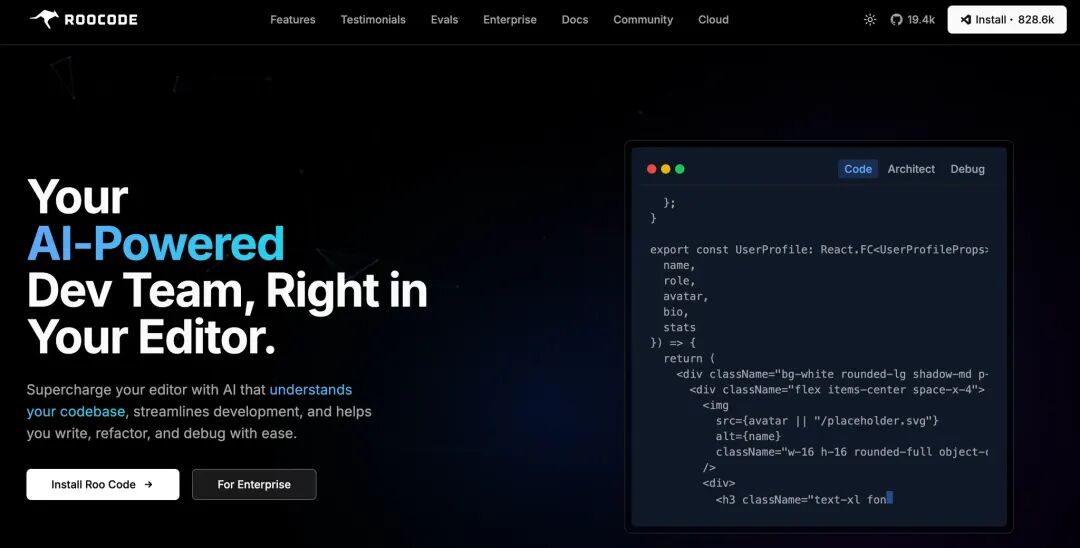Click the Roo Code kangaroo logo

pyautogui.click(x=45, y=19)
